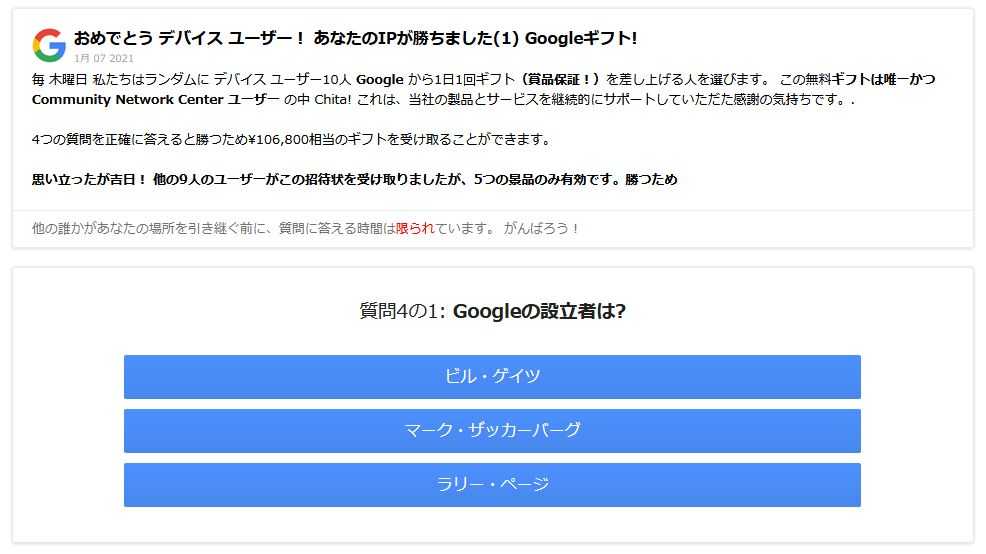Click the がんばろう！ text

542,228
